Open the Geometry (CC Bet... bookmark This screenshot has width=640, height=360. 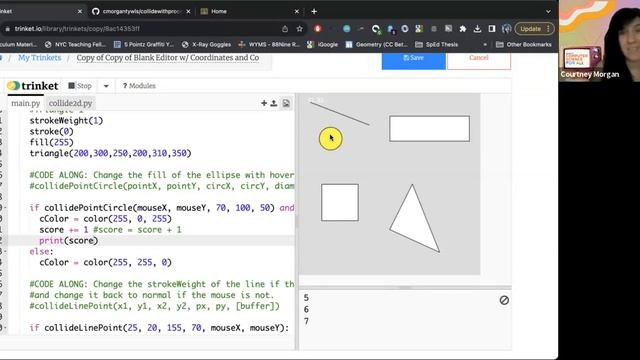(x=376, y=44)
